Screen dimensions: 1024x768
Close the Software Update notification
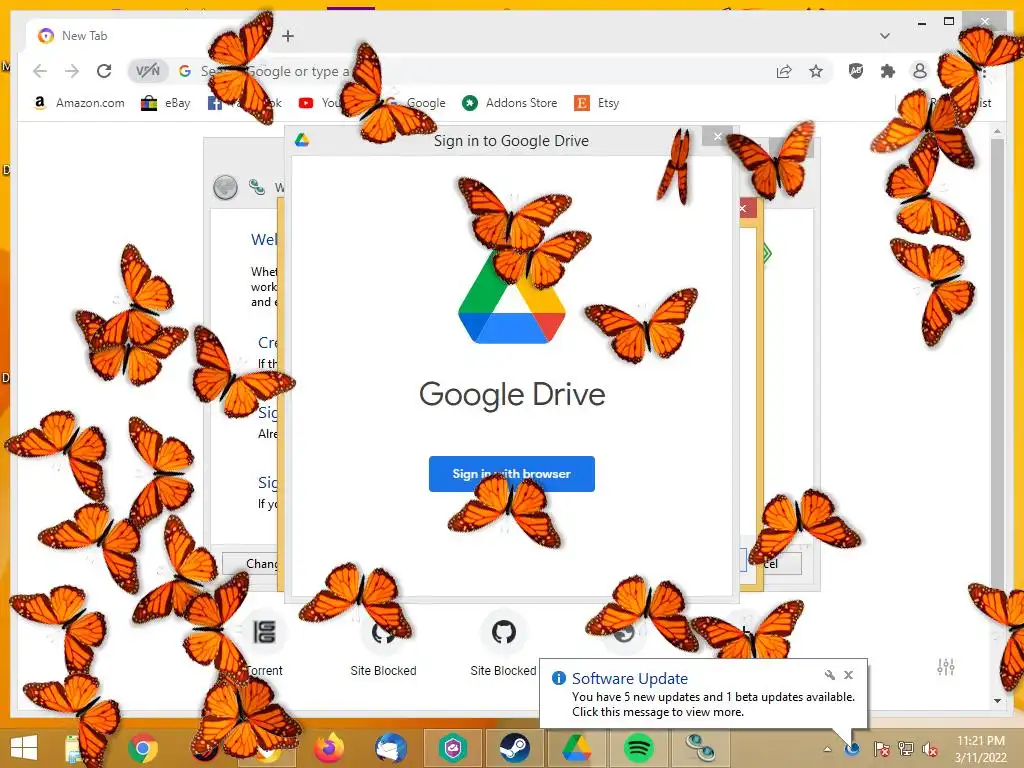coord(848,675)
